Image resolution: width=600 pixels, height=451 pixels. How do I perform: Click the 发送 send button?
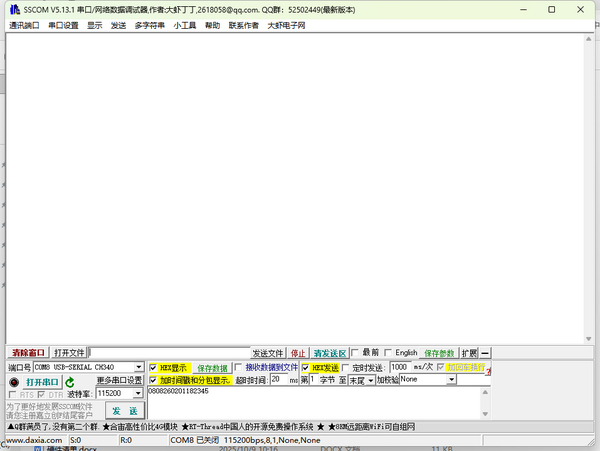[125, 411]
